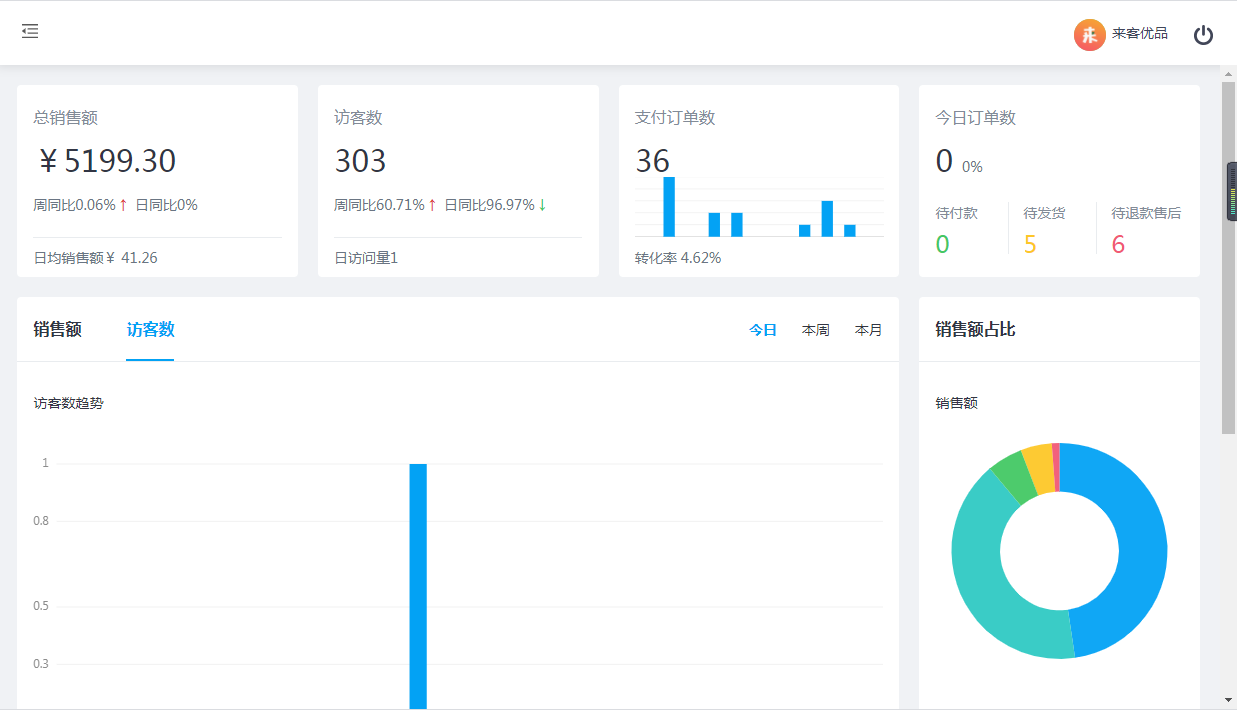The width and height of the screenshot is (1237, 710).
Task: Click the y-axis label 0.8
Action: [40, 521]
